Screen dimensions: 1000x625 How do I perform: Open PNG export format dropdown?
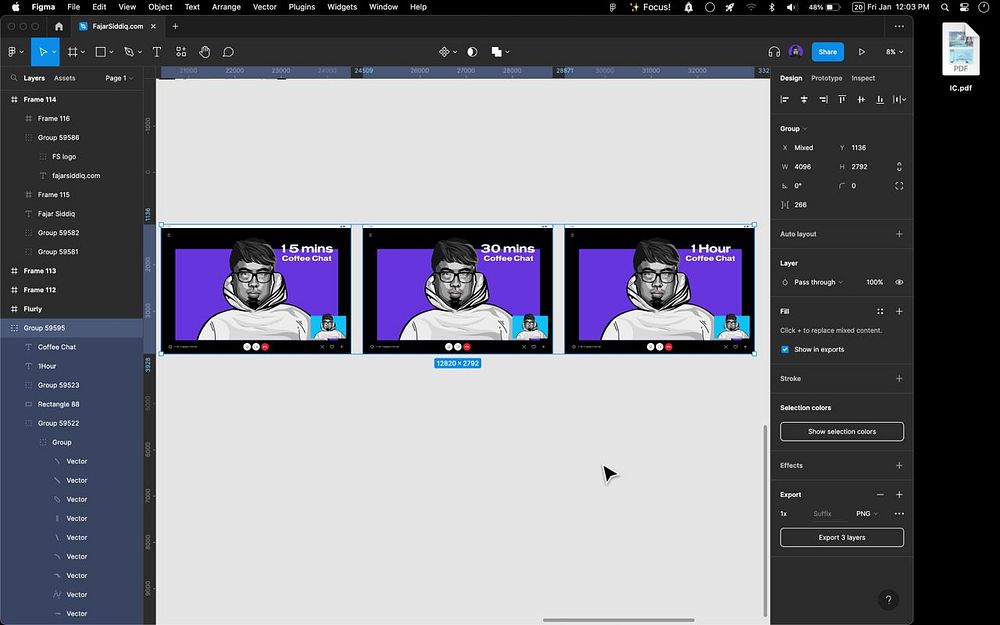867,513
